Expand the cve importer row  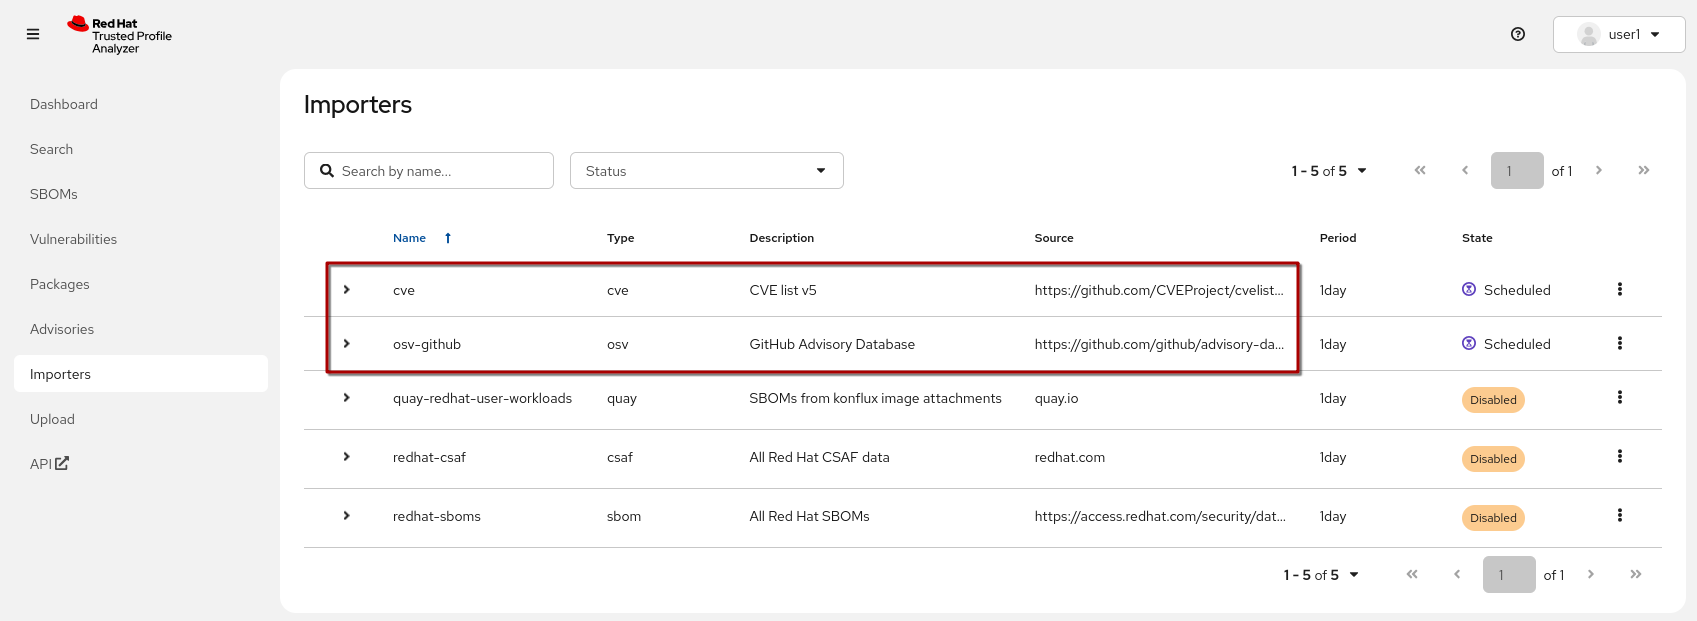[x=347, y=290]
